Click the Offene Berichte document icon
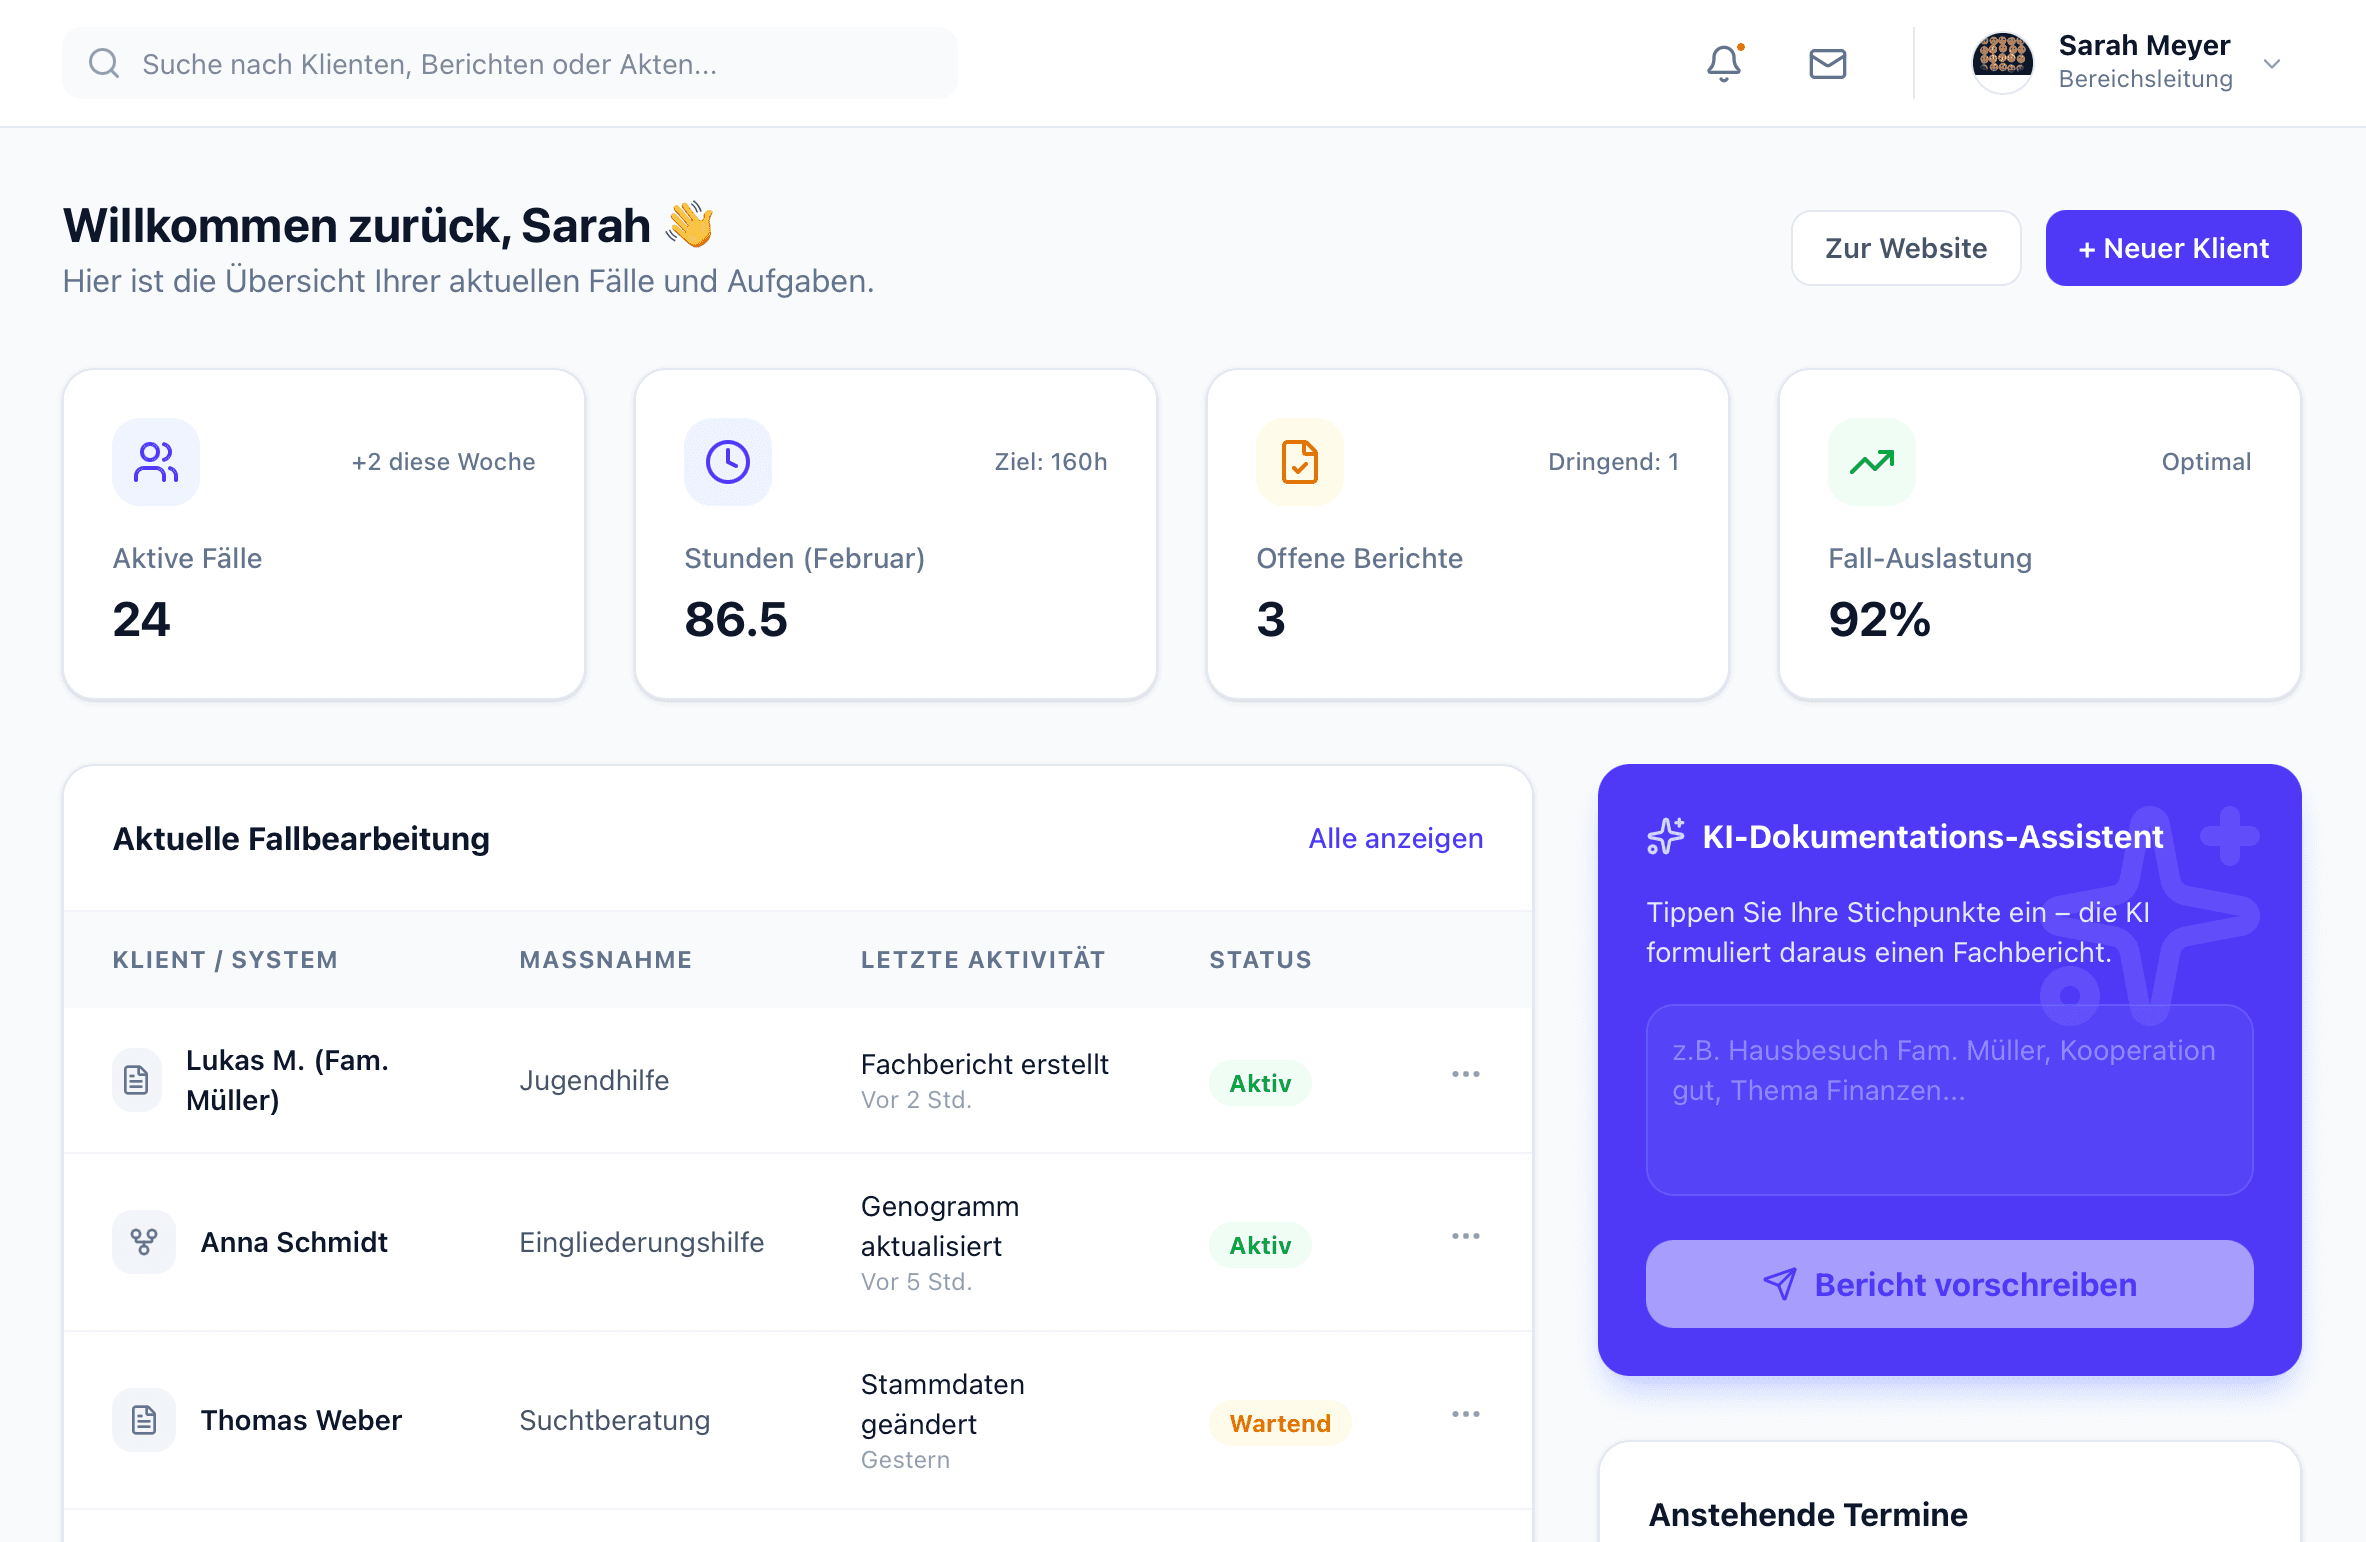The height and width of the screenshot is (1542, 2366). tap(1299, 462)
